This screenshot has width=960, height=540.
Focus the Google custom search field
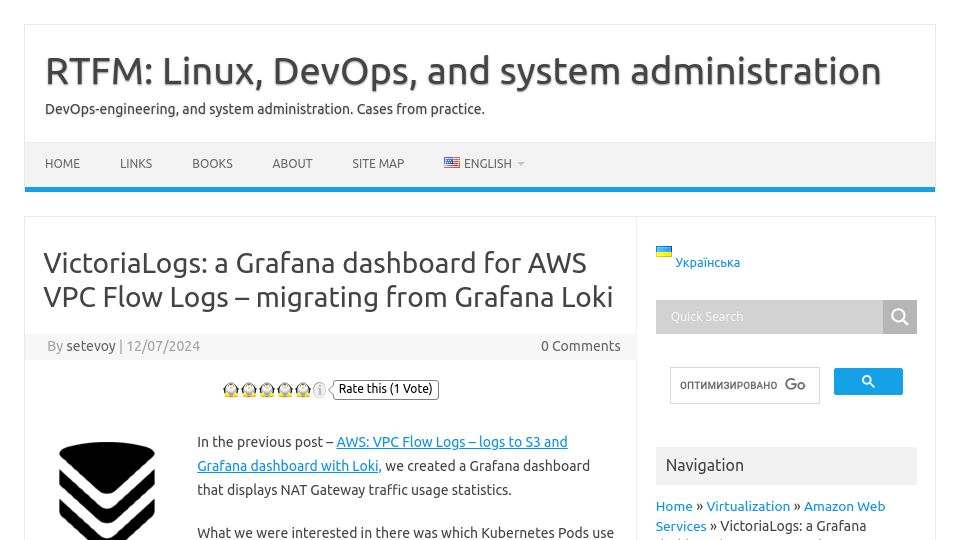(x=744, y=385)
